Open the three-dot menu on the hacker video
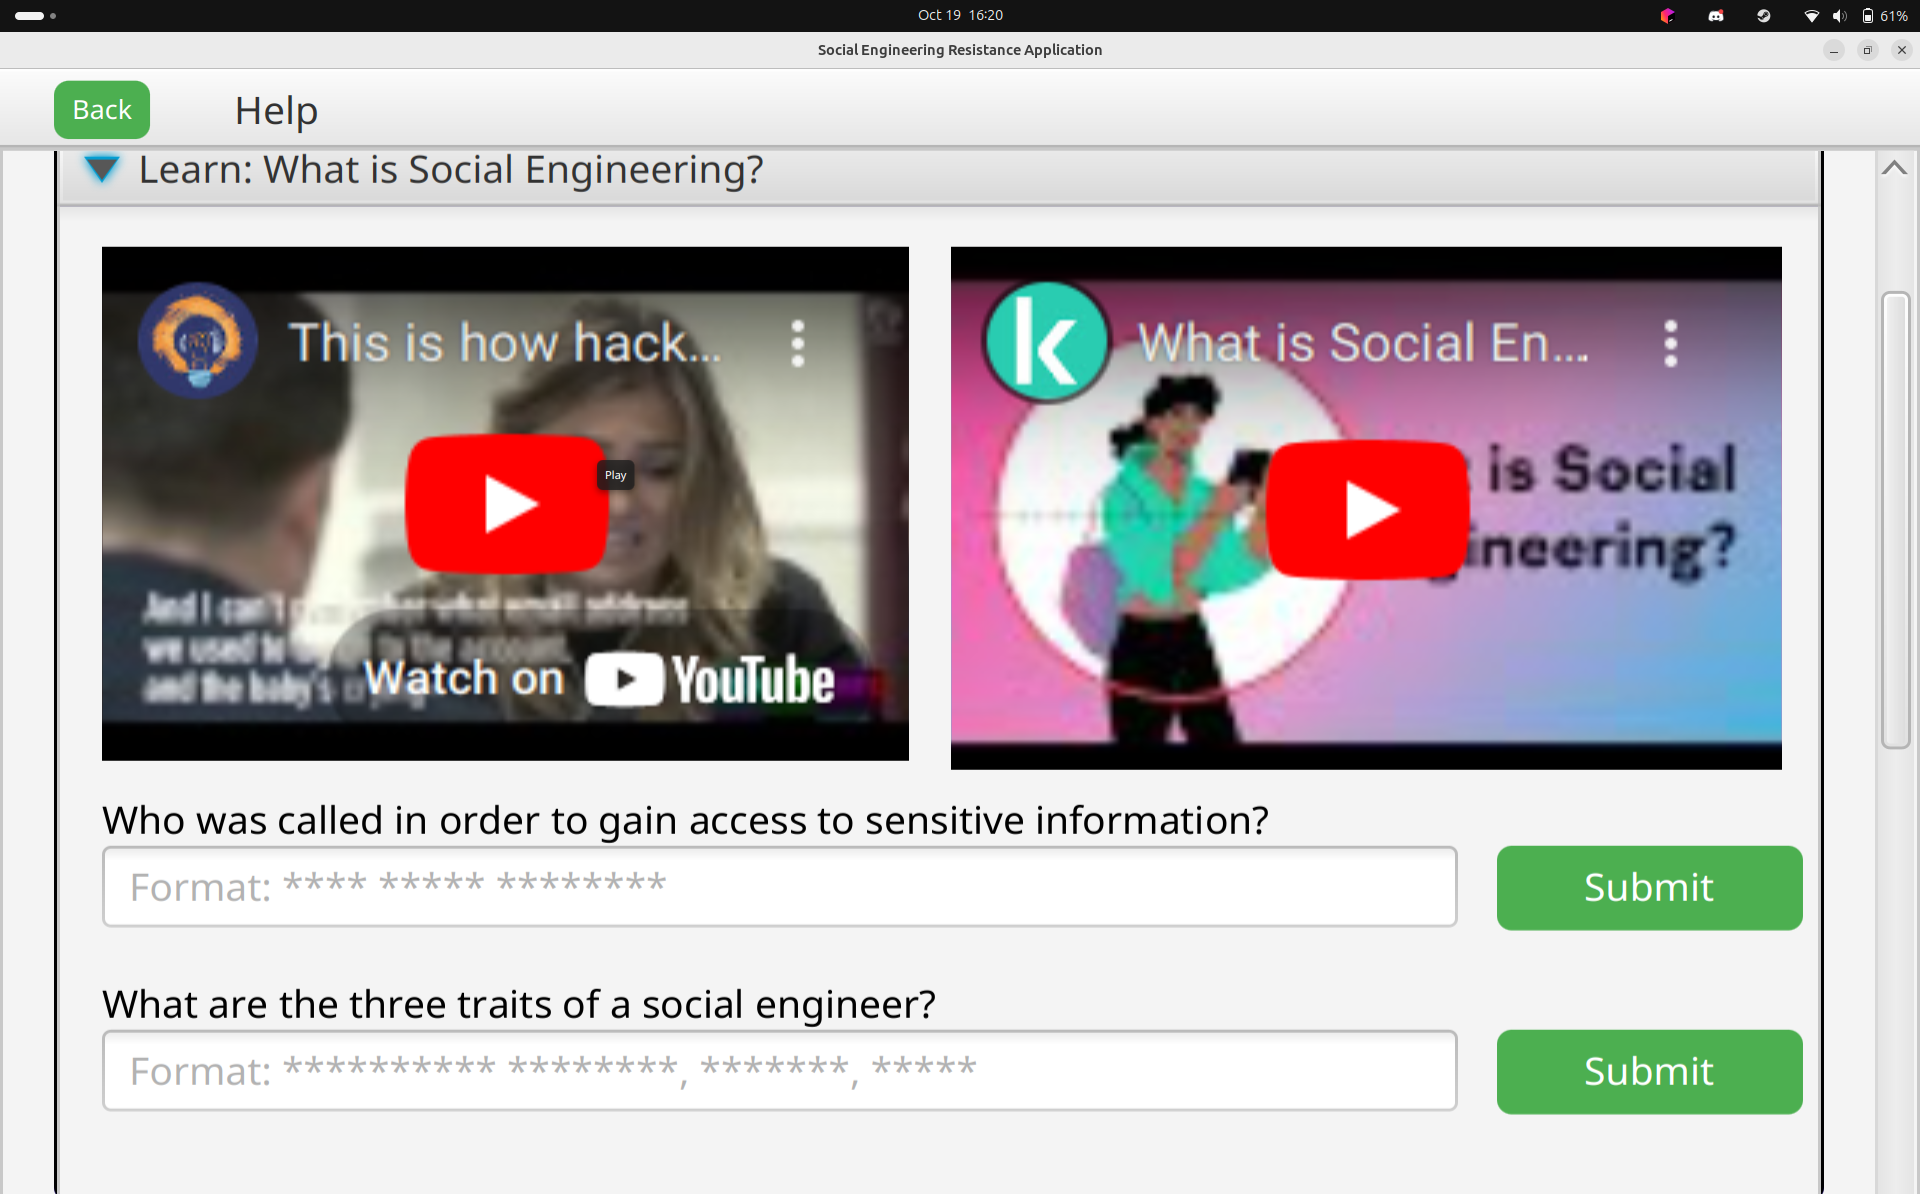The height and width of the screenshot is (1194, 1920). coord(797,344)
